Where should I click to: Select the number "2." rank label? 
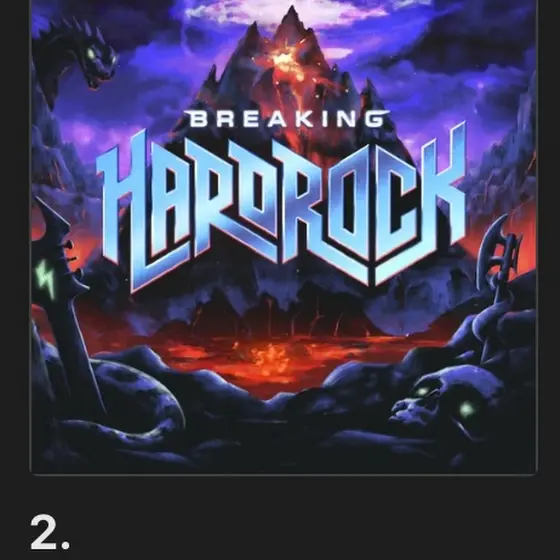click(50, 533)
